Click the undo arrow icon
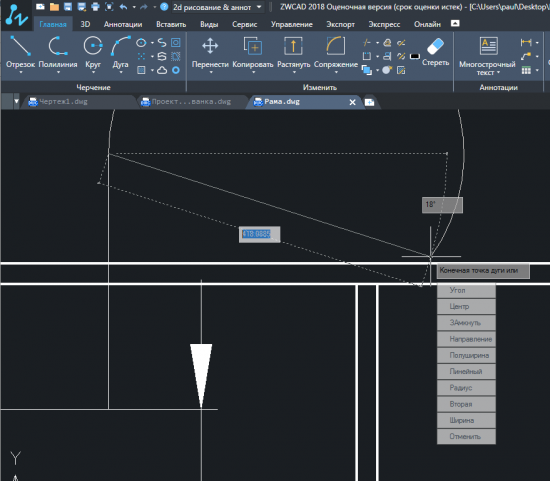Screen dimensions: 550x481 pyautogui.click(x=123, y=7)
